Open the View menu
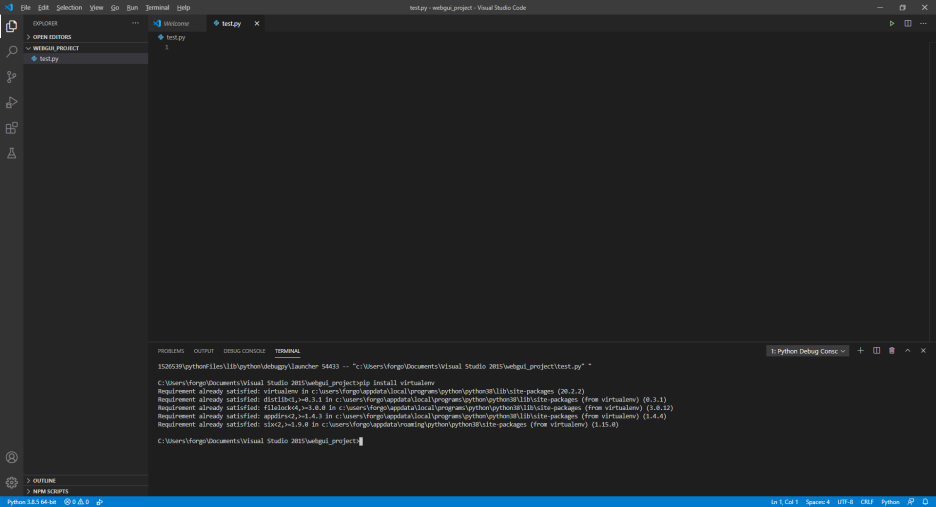 click(x=96, y=8)
